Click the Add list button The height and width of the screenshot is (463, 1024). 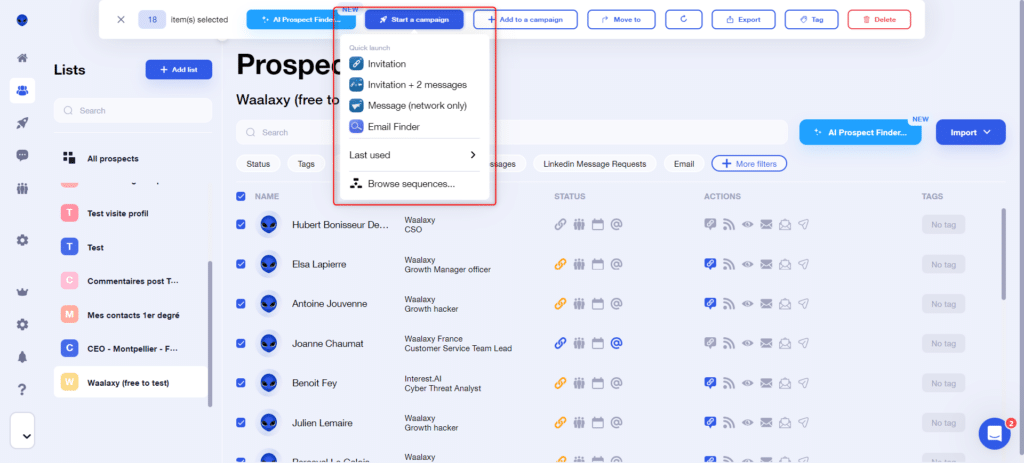pos(179,69)
